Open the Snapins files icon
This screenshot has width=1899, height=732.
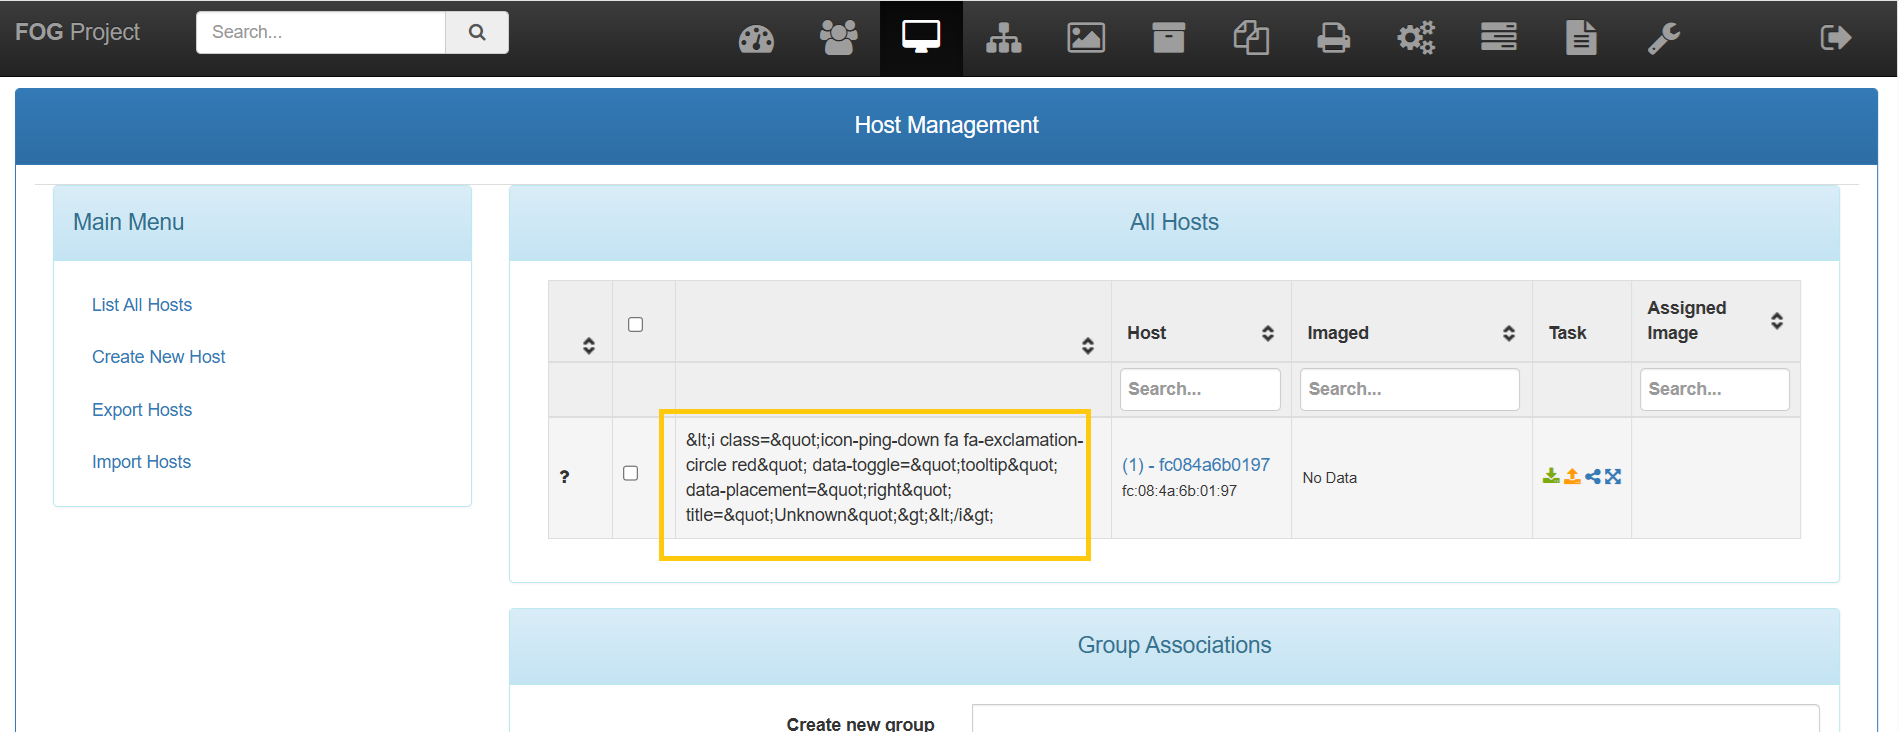pos(1251,38)
